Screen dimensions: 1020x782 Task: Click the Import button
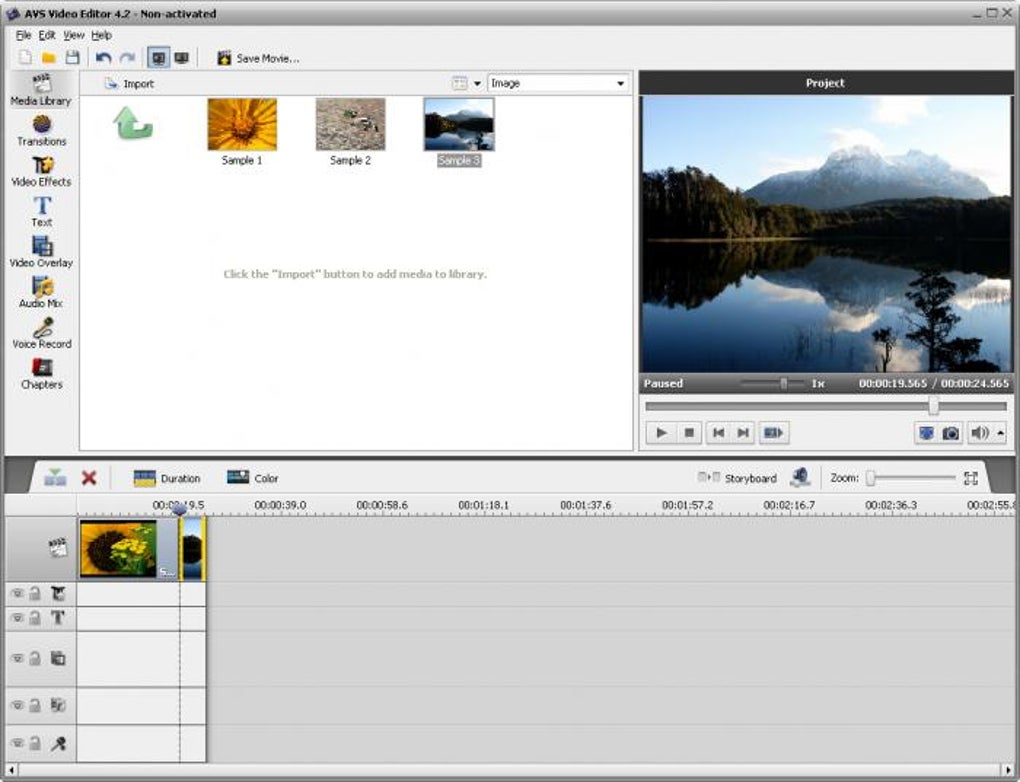[130, 84]
